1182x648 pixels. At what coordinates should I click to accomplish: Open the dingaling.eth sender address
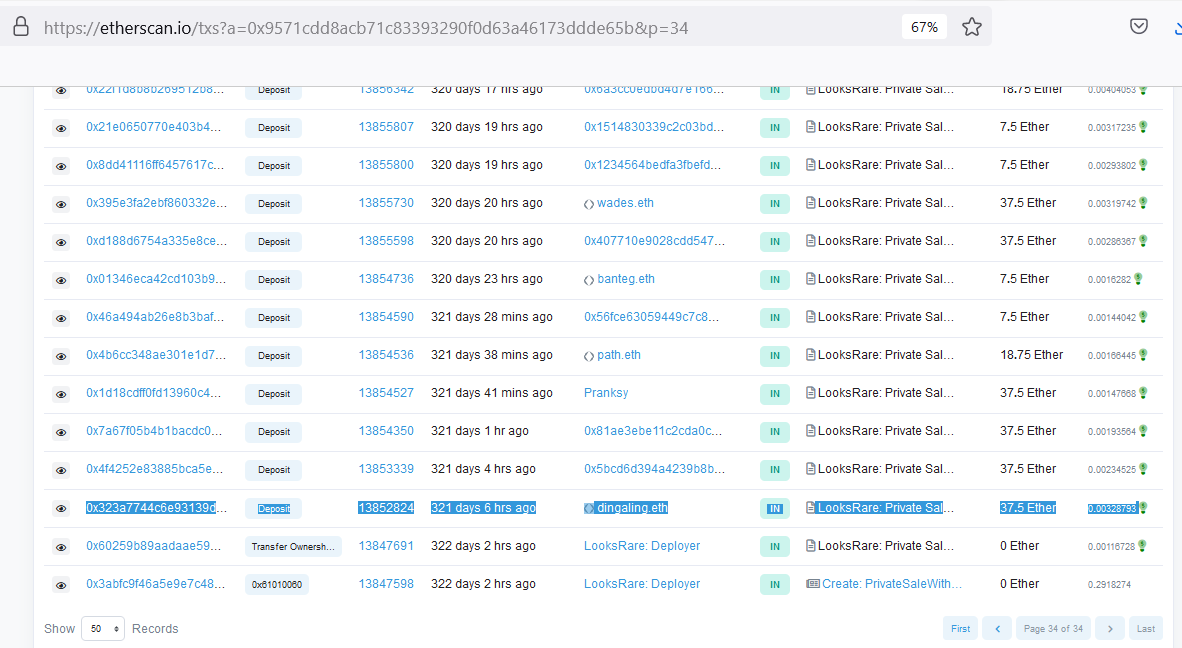[632, 508]
